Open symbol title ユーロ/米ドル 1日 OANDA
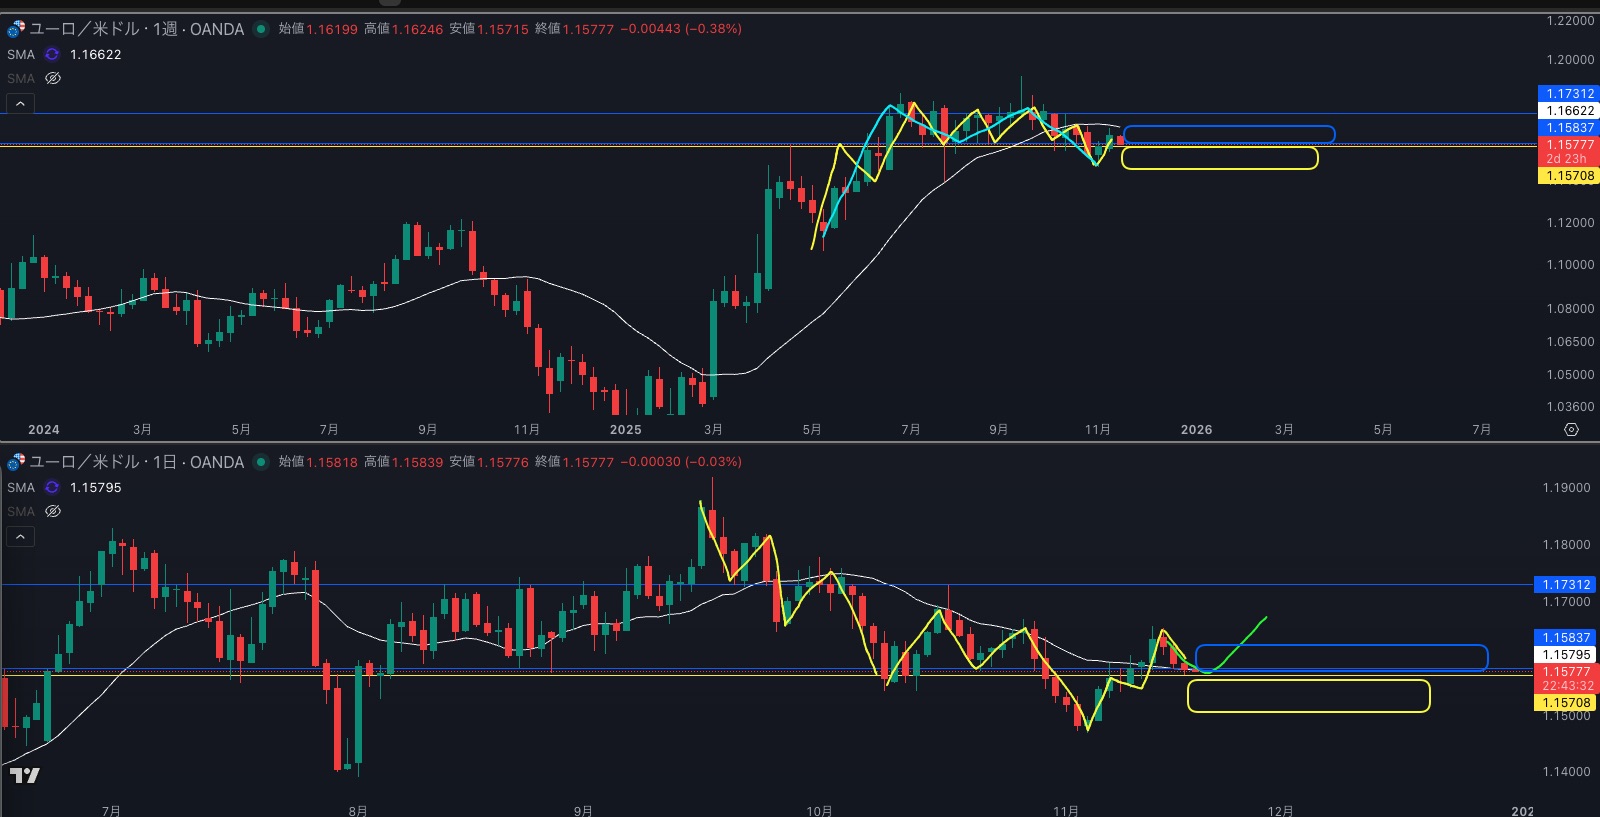 [136, 462]
